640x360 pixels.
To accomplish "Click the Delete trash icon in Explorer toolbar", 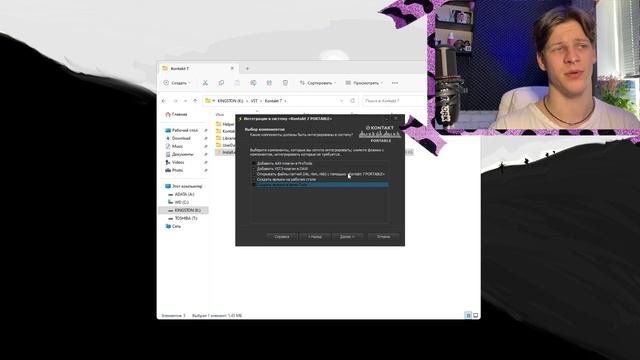I will click(x=285, y=83).
